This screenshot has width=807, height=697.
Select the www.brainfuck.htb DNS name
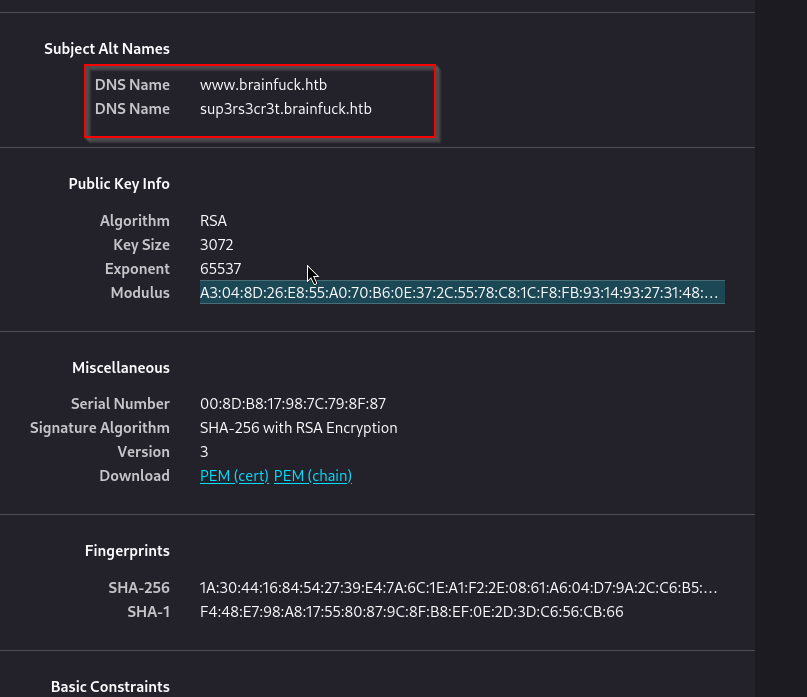(x=263, y=85)
